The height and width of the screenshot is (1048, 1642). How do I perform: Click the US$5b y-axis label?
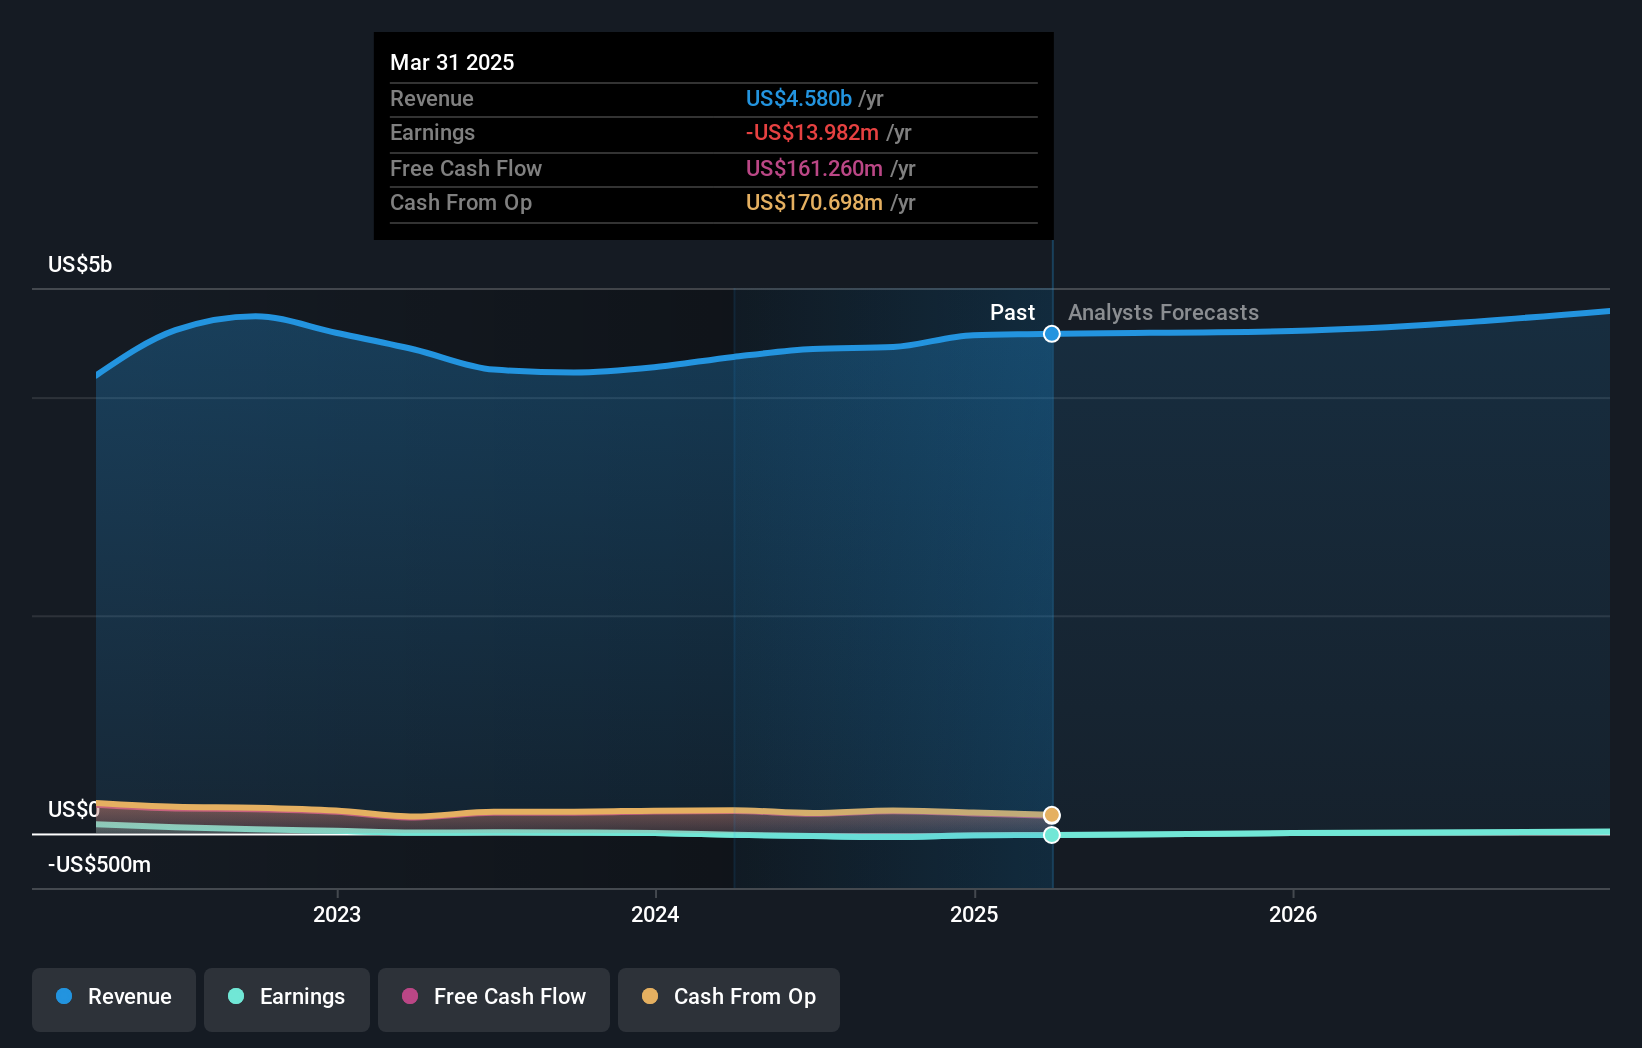pyautogui.click(x=80, y=264)
